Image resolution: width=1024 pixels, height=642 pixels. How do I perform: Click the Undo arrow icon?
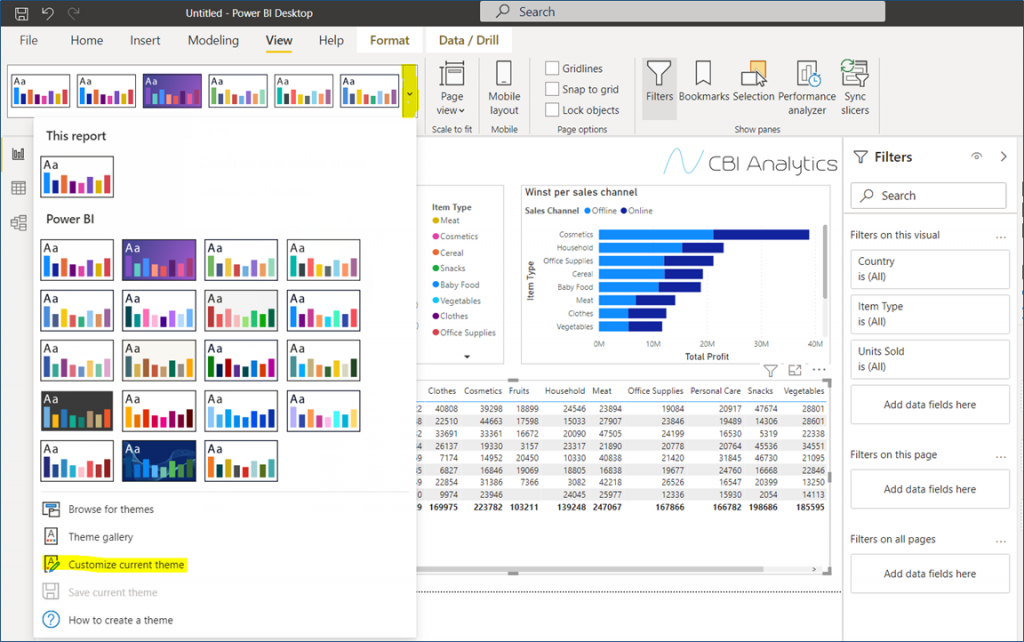(48, 12)
